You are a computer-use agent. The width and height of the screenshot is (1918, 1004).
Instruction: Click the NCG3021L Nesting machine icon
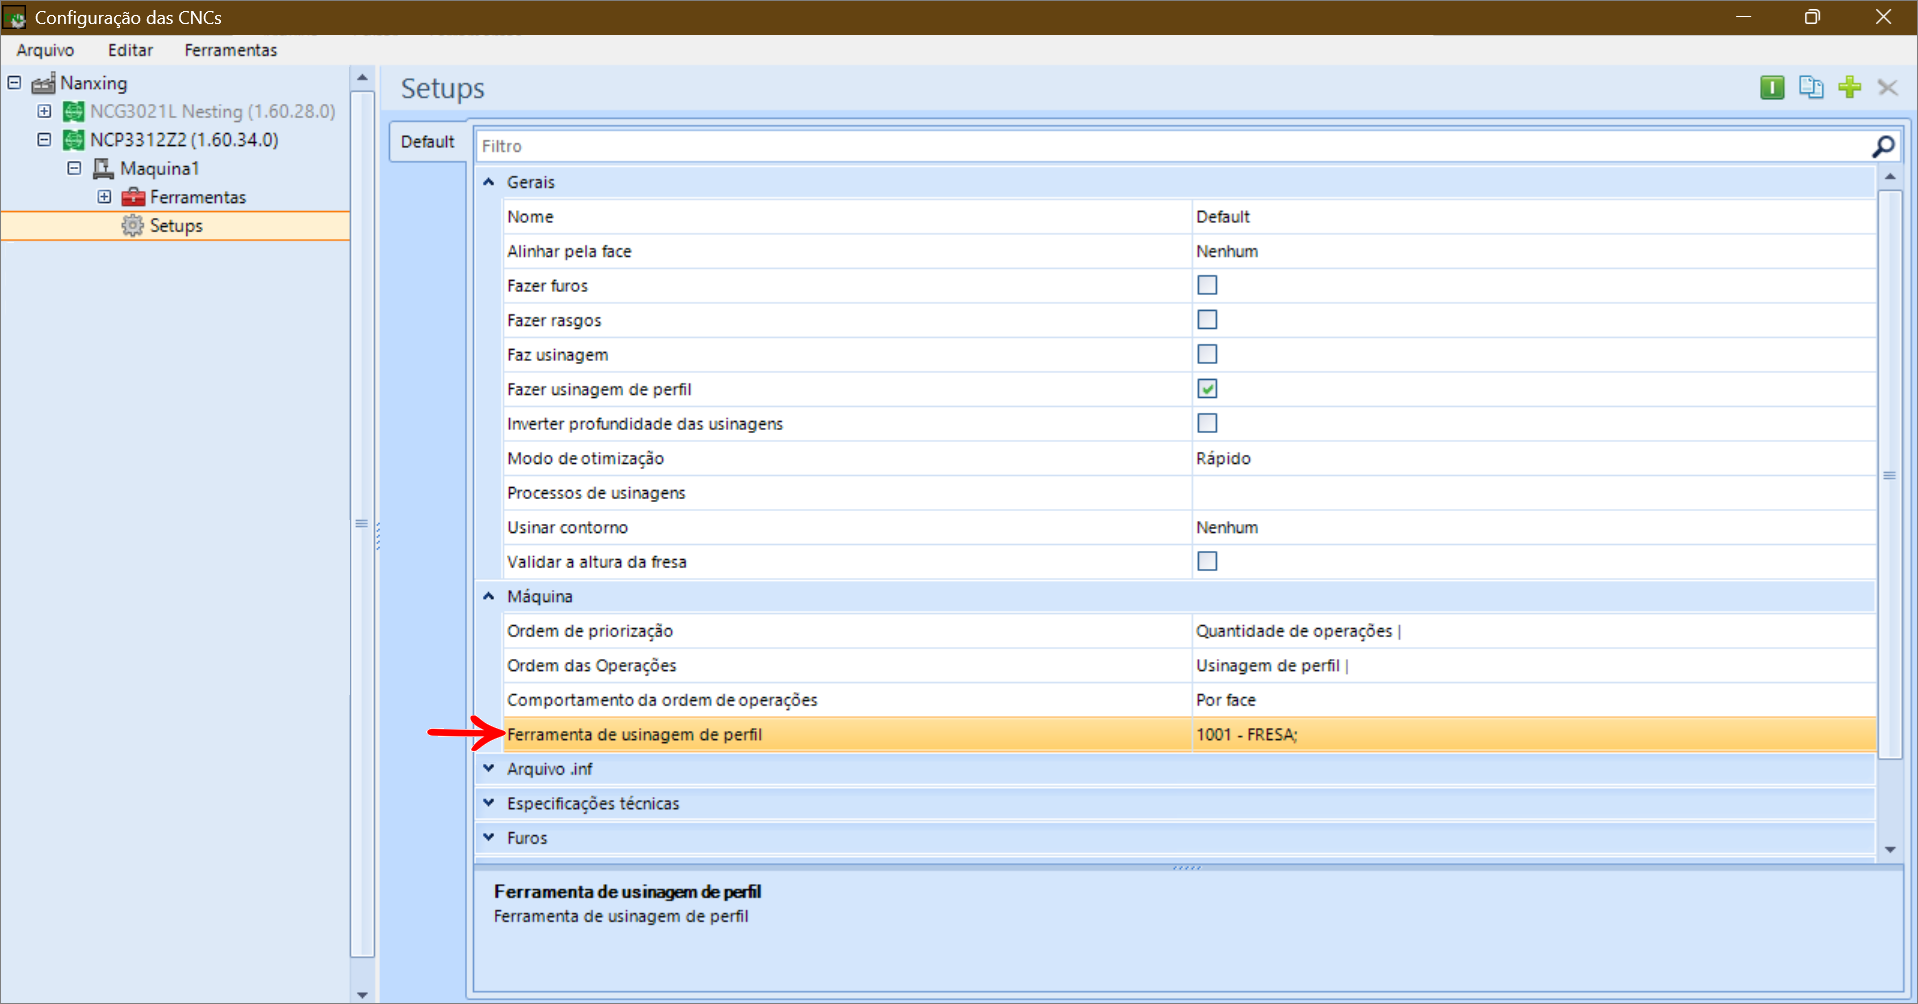[x=73, y=111]
